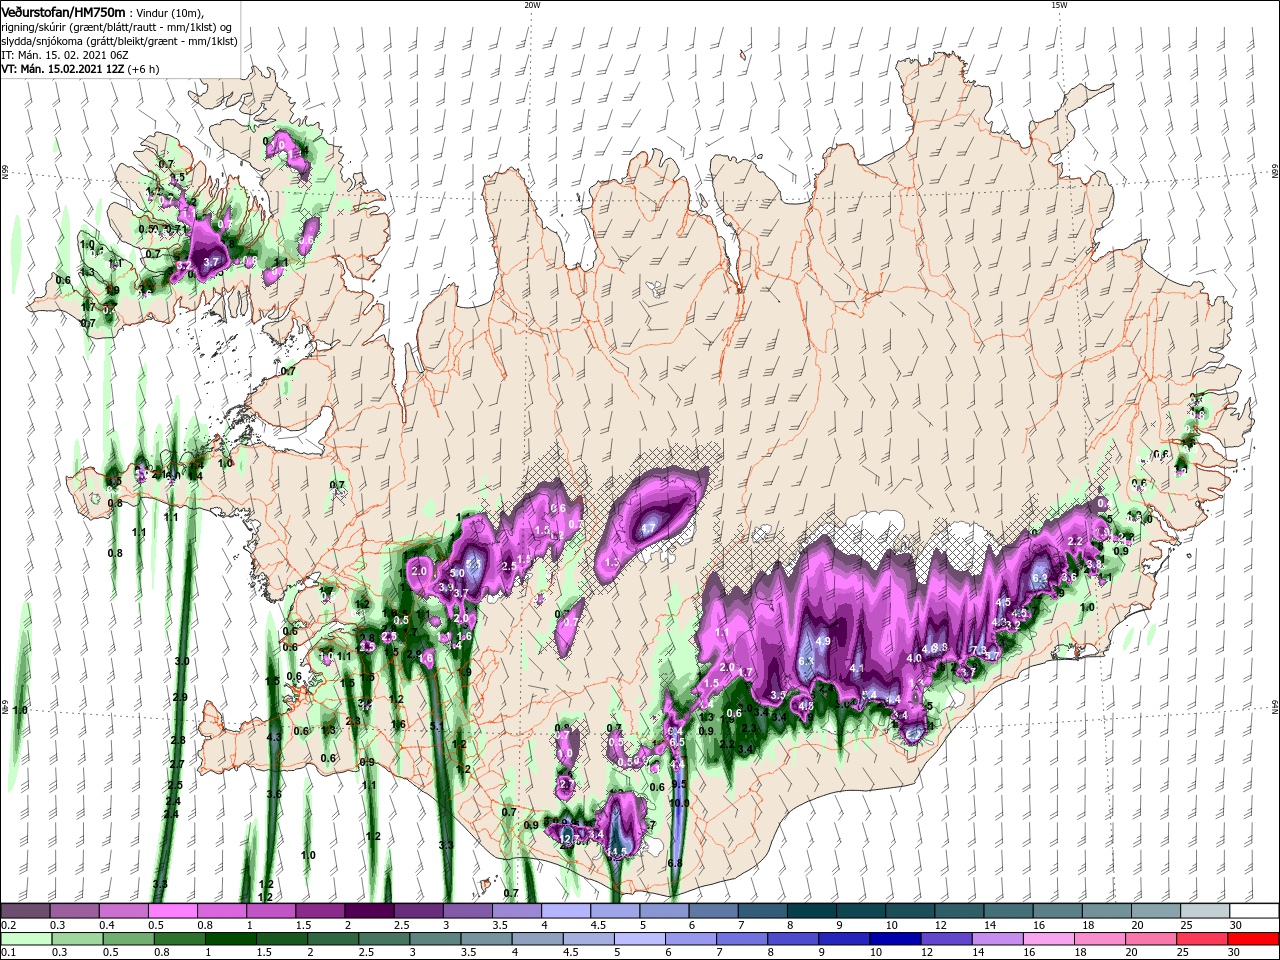Select the top legend swatch between 0.2 and 0.3
Image resolution: width=1280 pixels, height=960 pixels.
(25, 910)
